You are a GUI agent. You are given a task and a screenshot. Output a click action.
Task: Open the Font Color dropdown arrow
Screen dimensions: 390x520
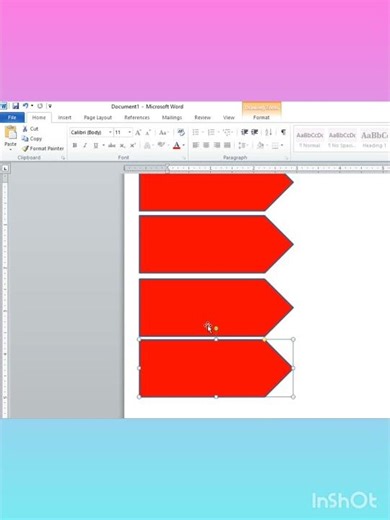pos(184,146)
